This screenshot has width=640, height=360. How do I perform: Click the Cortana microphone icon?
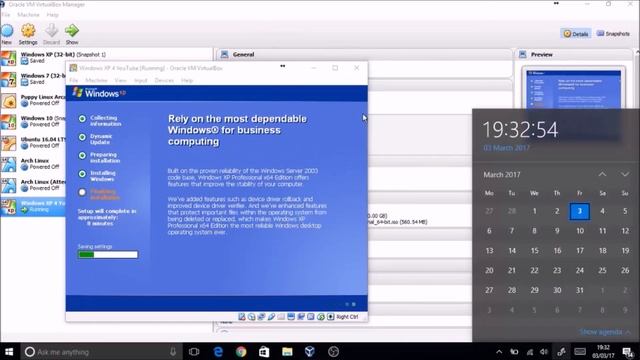[173, 352]
